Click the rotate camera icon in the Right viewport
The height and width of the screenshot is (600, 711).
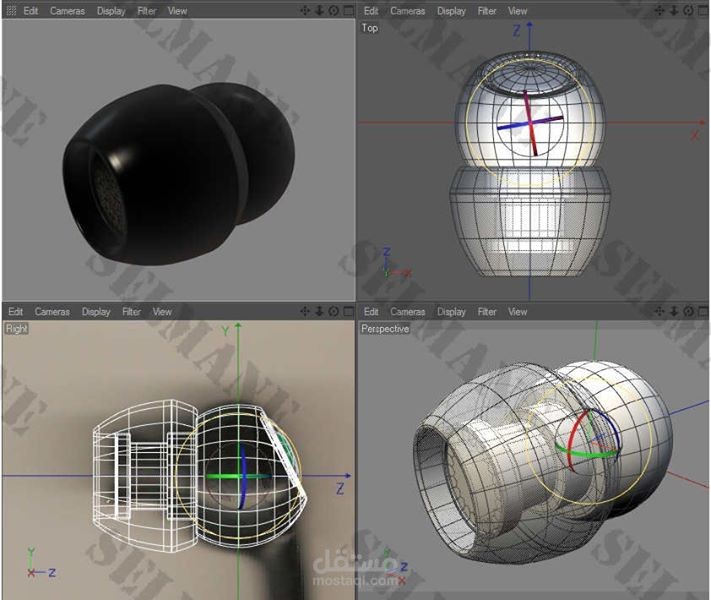pos(334,311)
